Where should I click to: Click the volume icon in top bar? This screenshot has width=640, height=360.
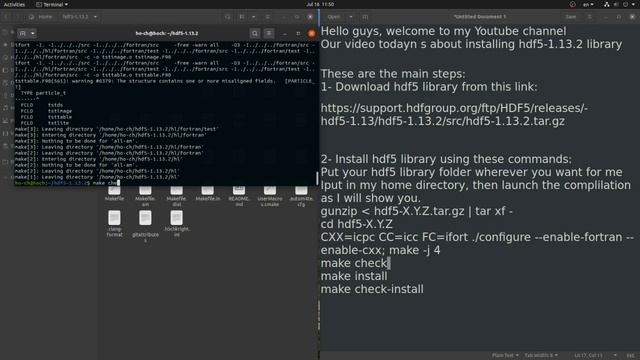[616, 4]
